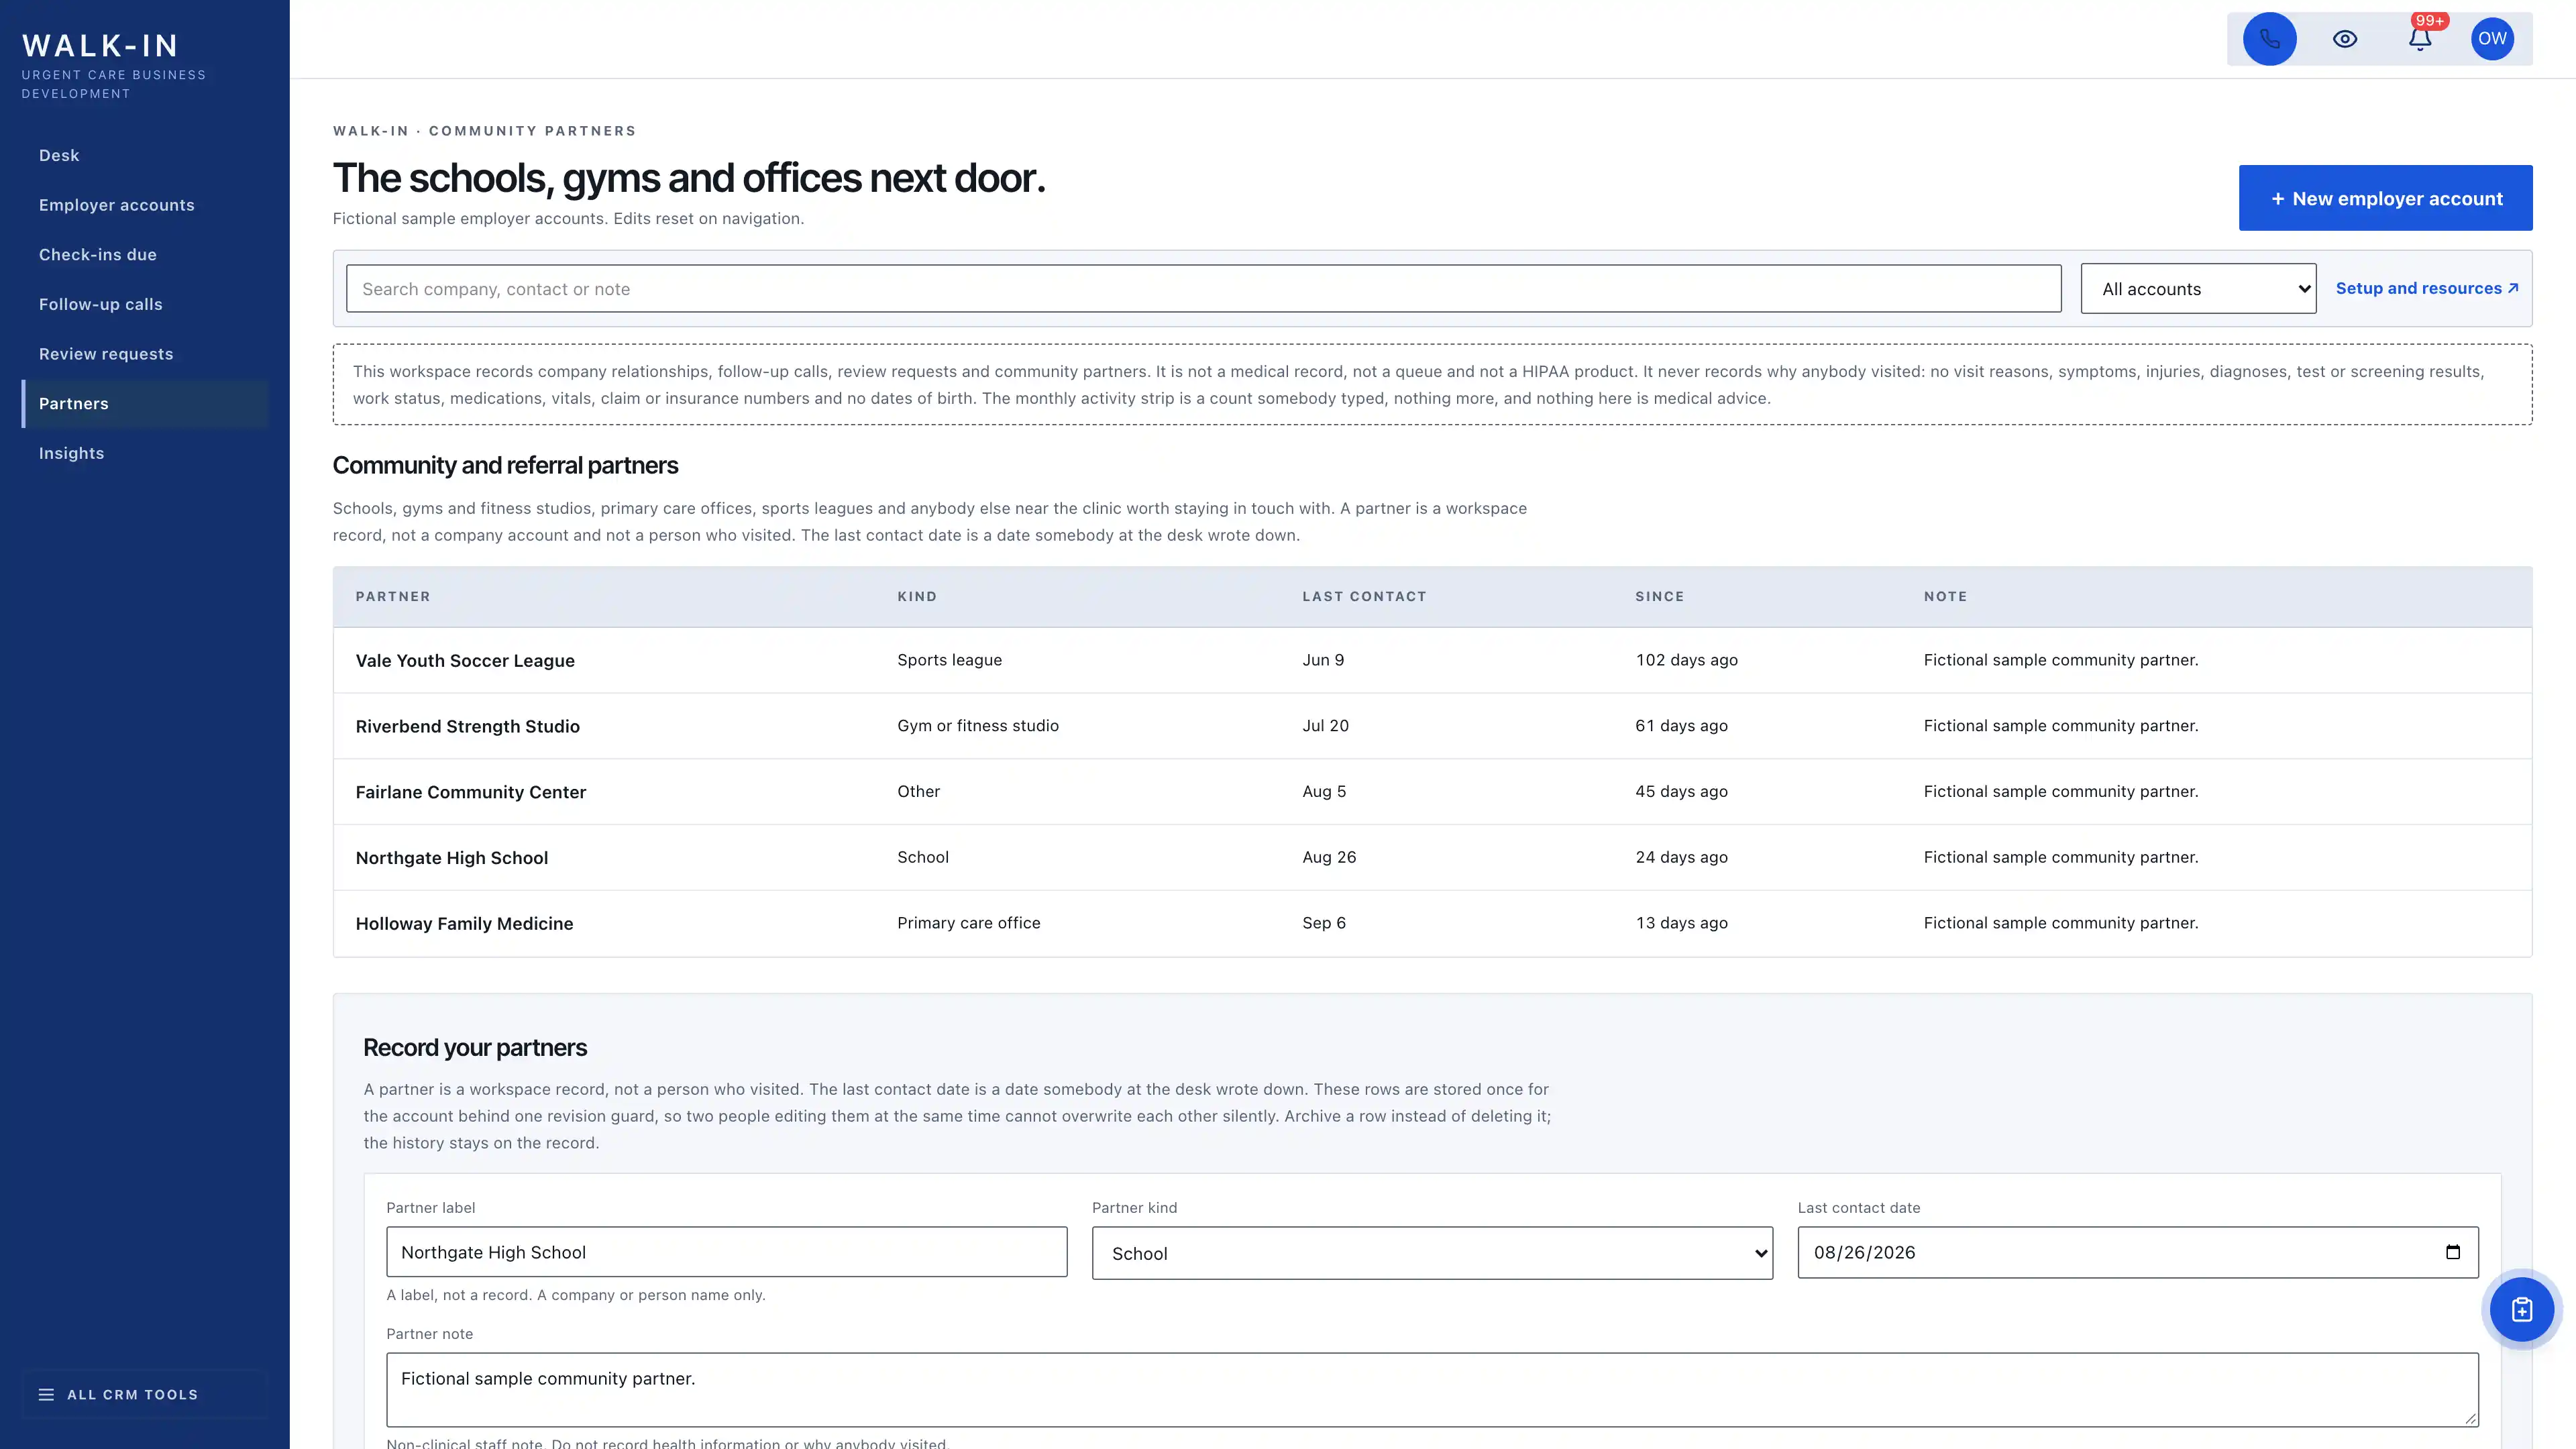
Task: Click the Partner label input field
Action: [726, 1252]
